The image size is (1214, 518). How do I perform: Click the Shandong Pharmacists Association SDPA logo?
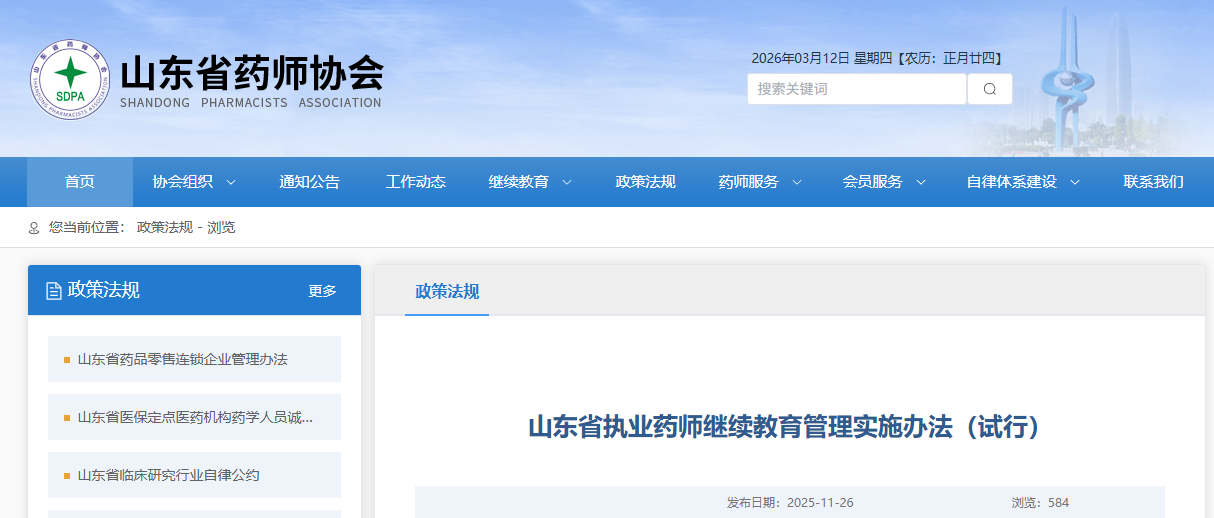tap(69, 79)
